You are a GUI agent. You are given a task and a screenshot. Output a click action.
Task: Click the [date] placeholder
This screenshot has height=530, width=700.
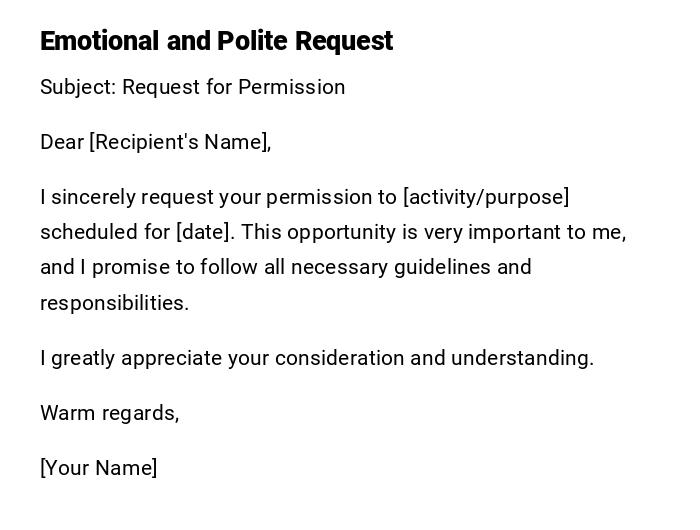tap(205, 232)
